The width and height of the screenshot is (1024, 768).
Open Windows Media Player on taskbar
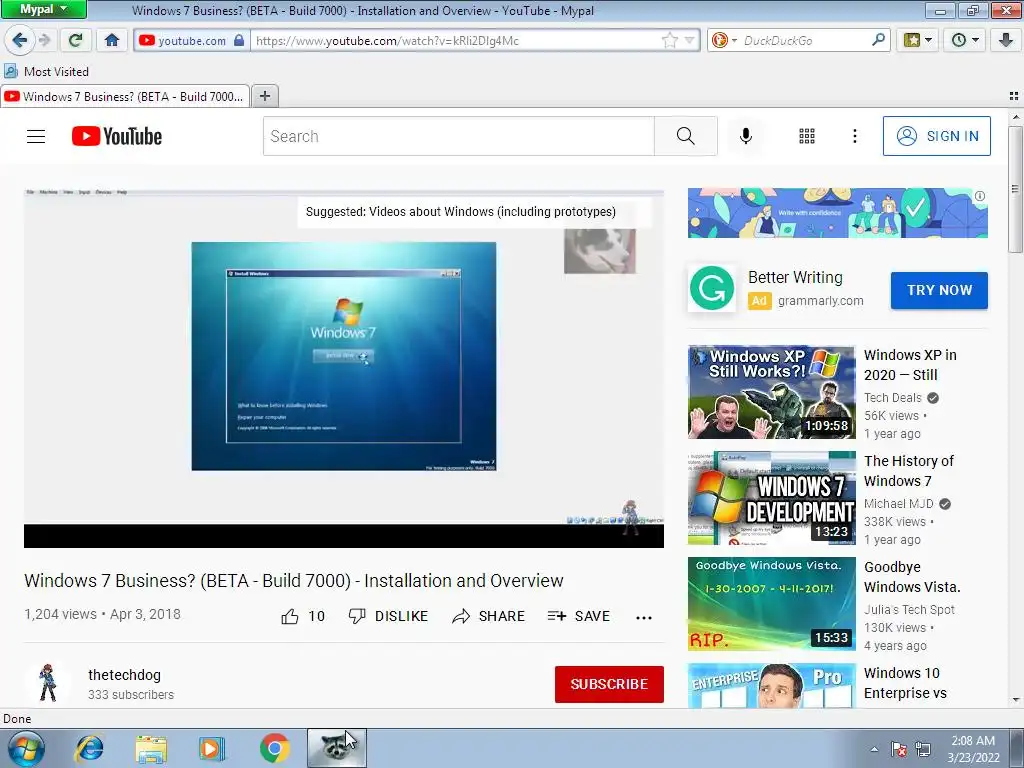click(x=212, y=748)
